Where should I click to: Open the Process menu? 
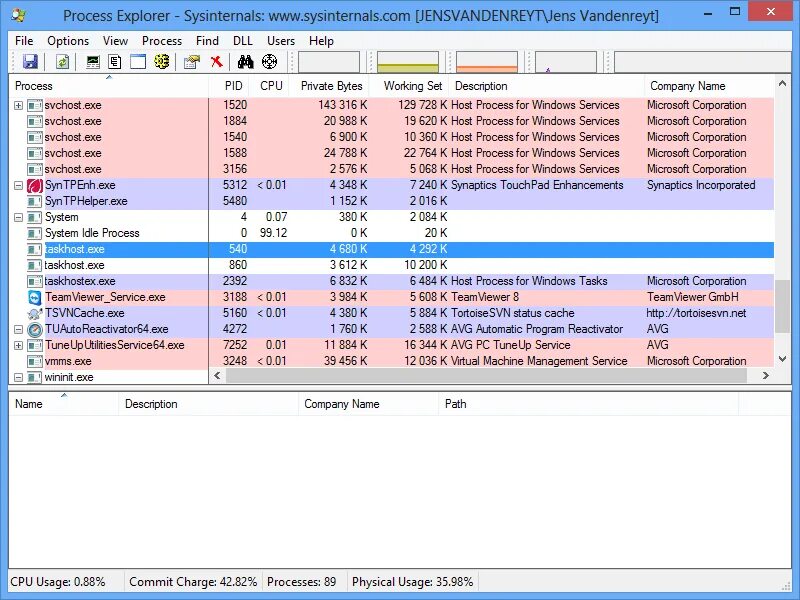[162, 41]
